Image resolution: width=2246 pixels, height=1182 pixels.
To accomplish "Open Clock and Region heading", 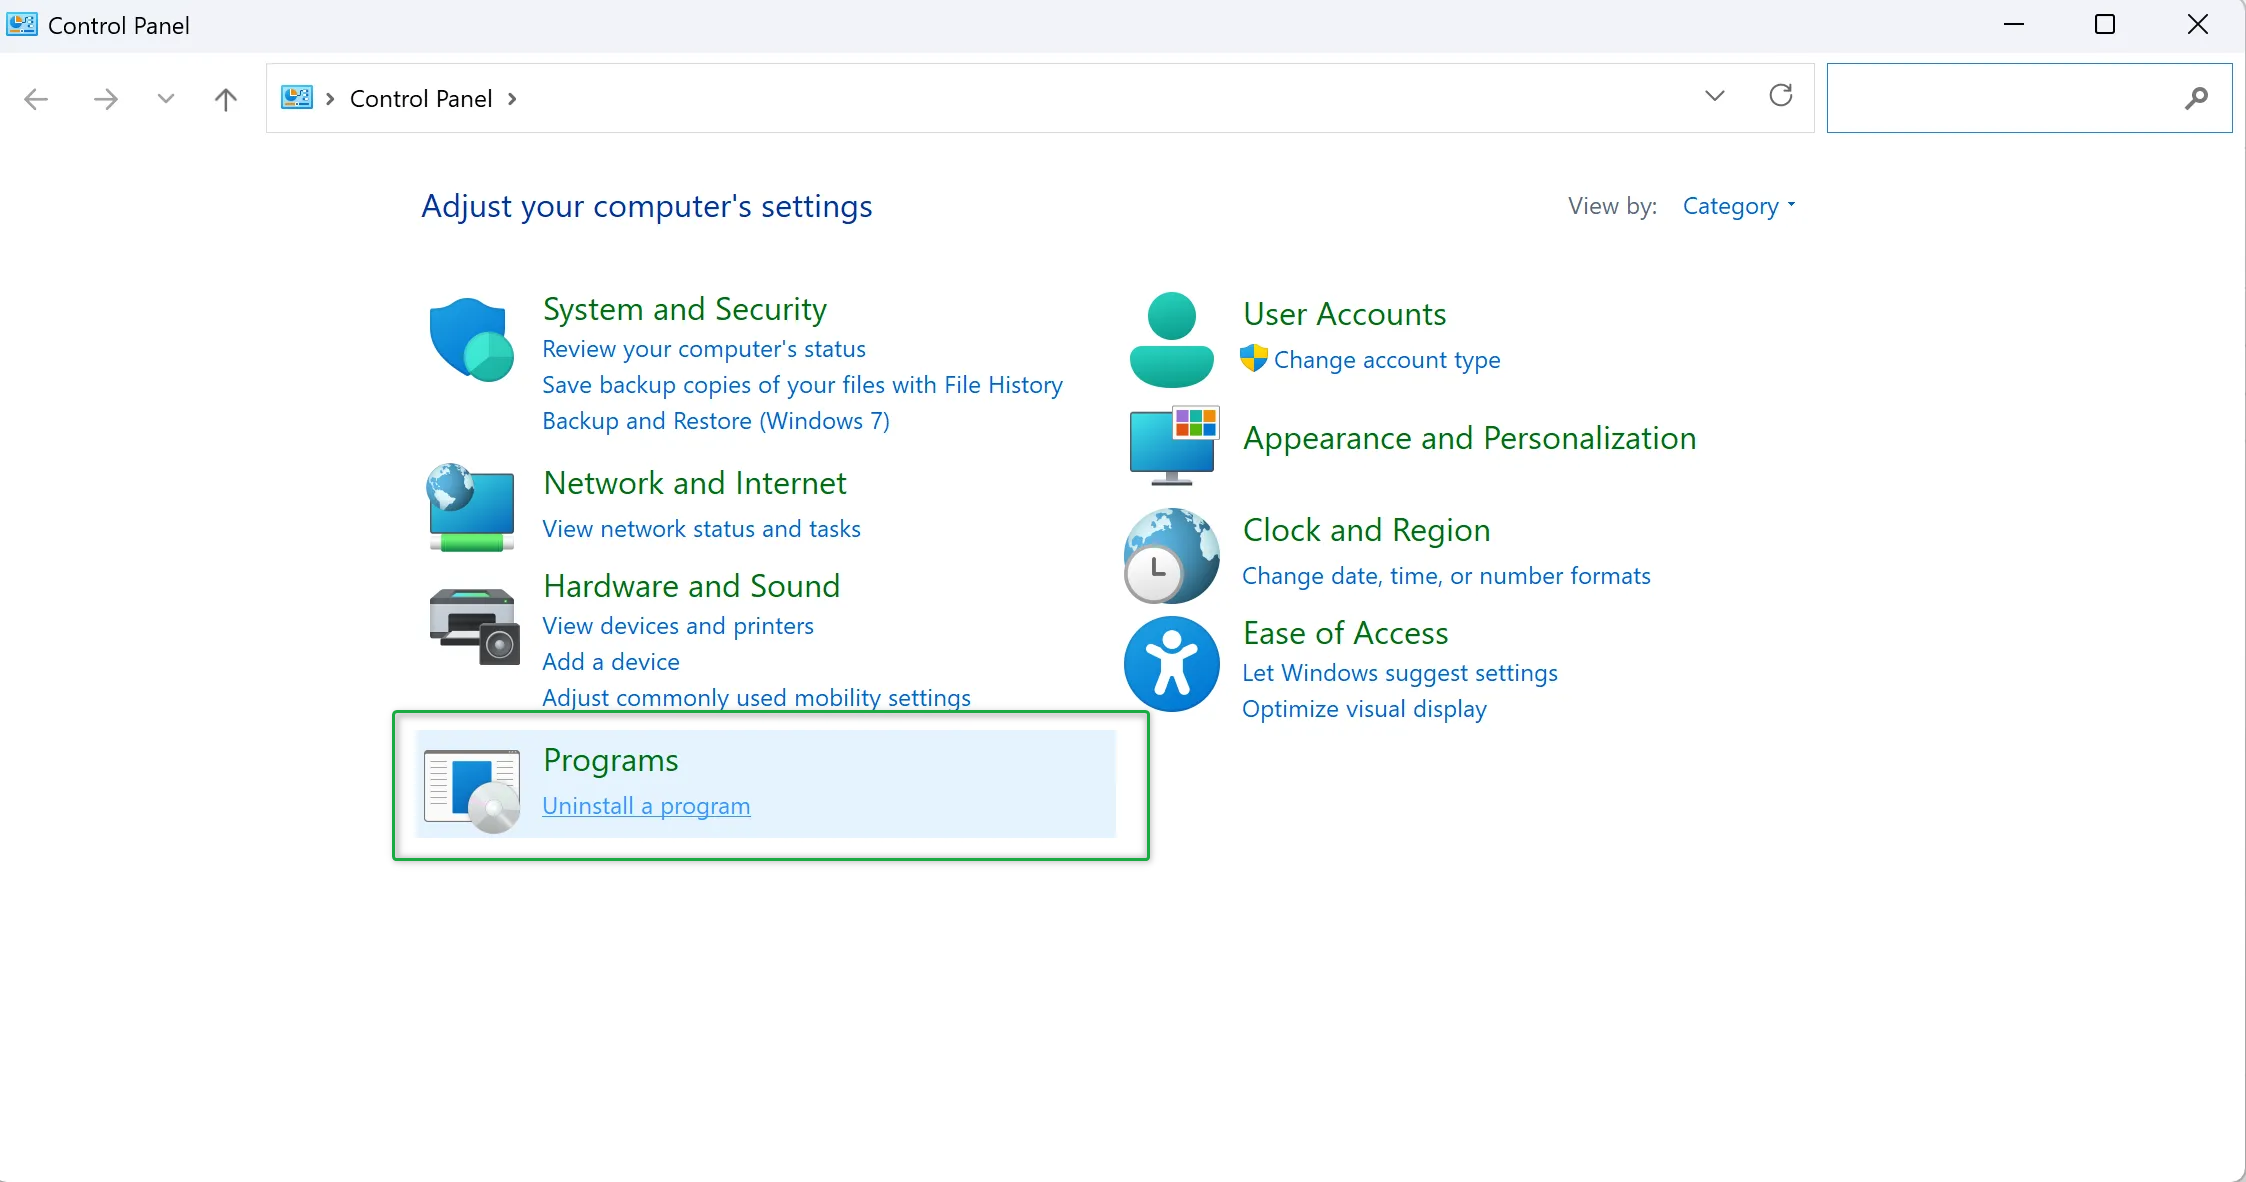I will click(1366, 530).
